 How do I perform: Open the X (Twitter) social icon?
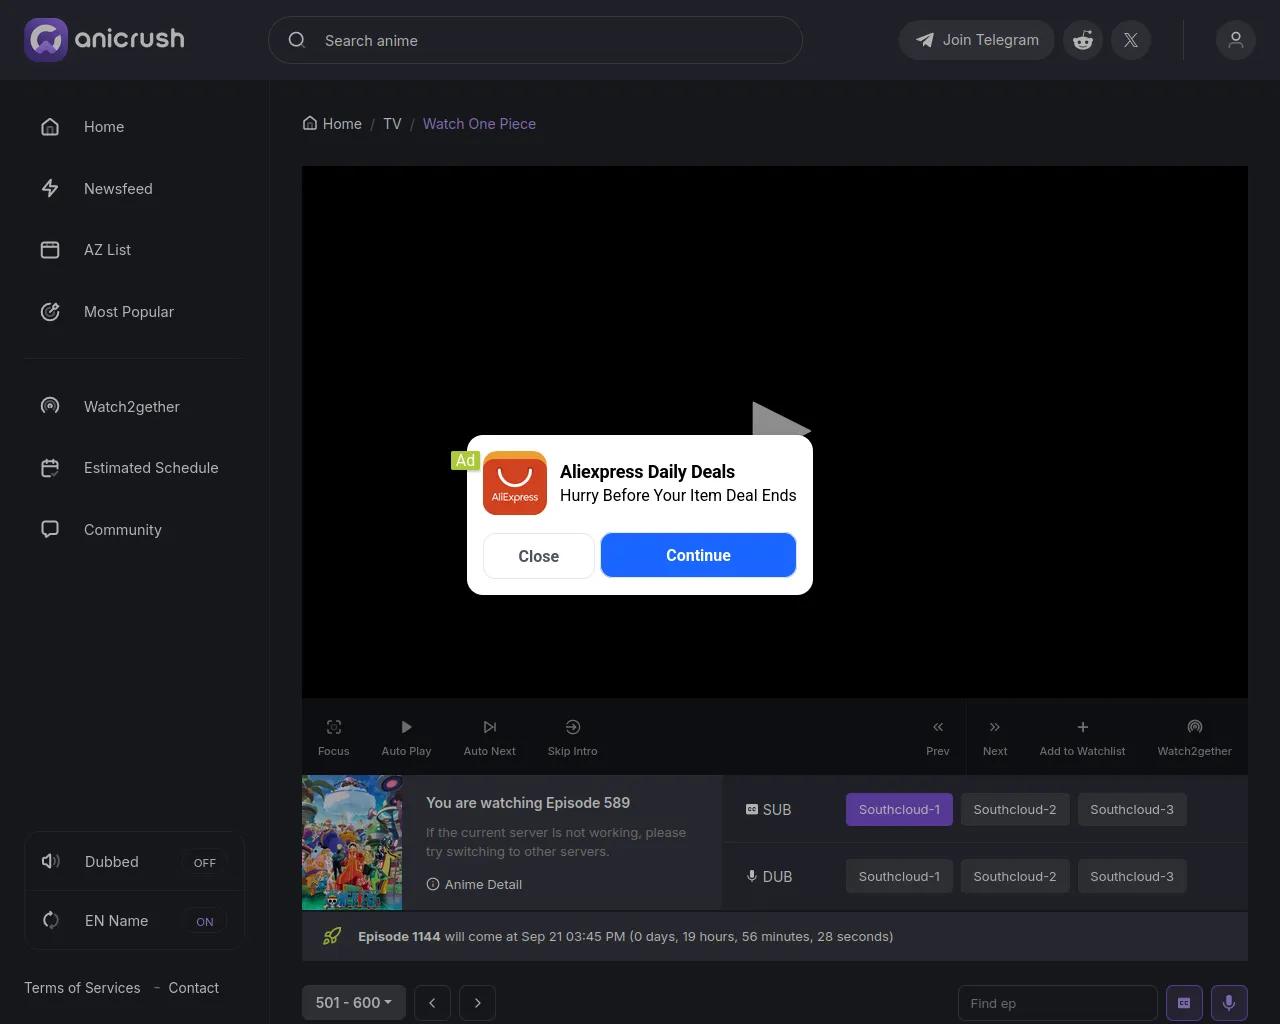click(x=1130, y=40)
